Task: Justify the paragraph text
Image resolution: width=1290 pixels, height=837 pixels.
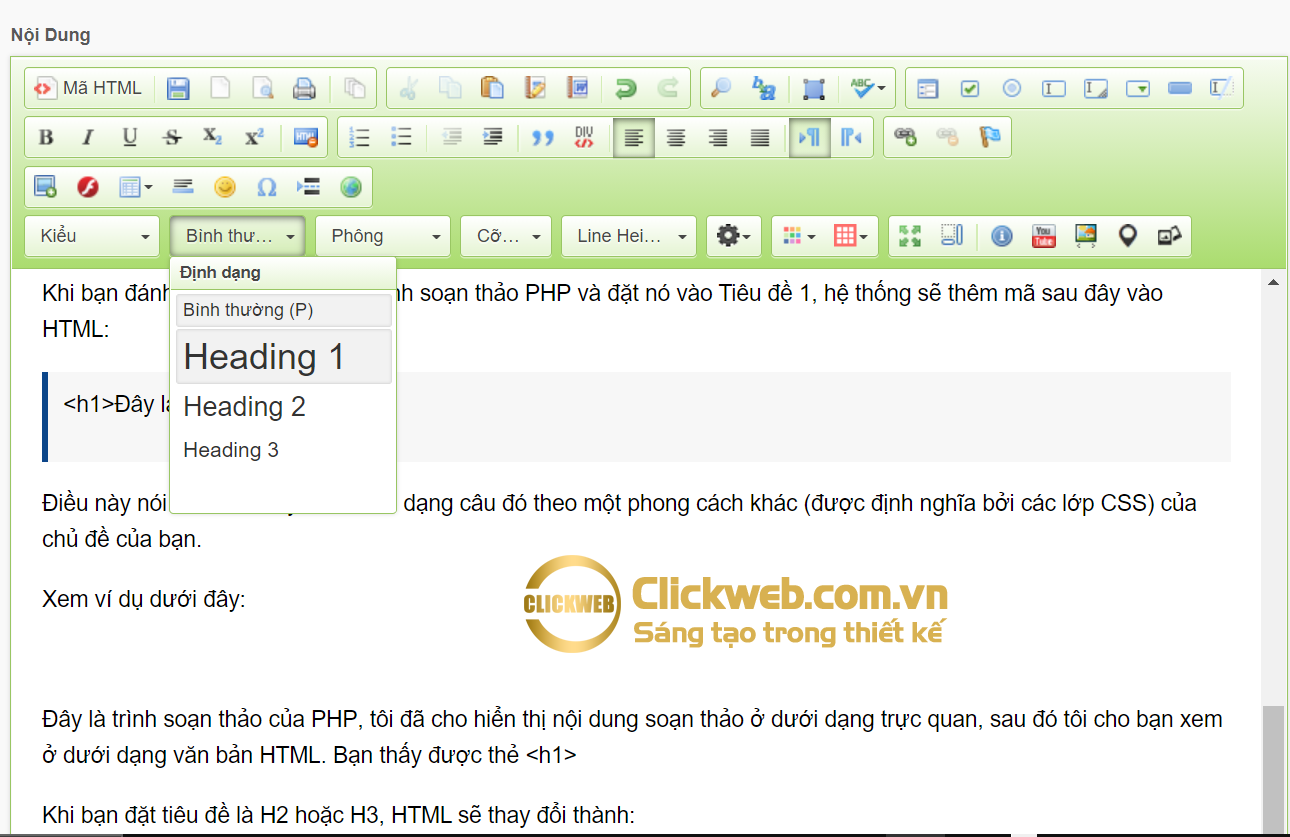Action: click(x=760, y=138)
